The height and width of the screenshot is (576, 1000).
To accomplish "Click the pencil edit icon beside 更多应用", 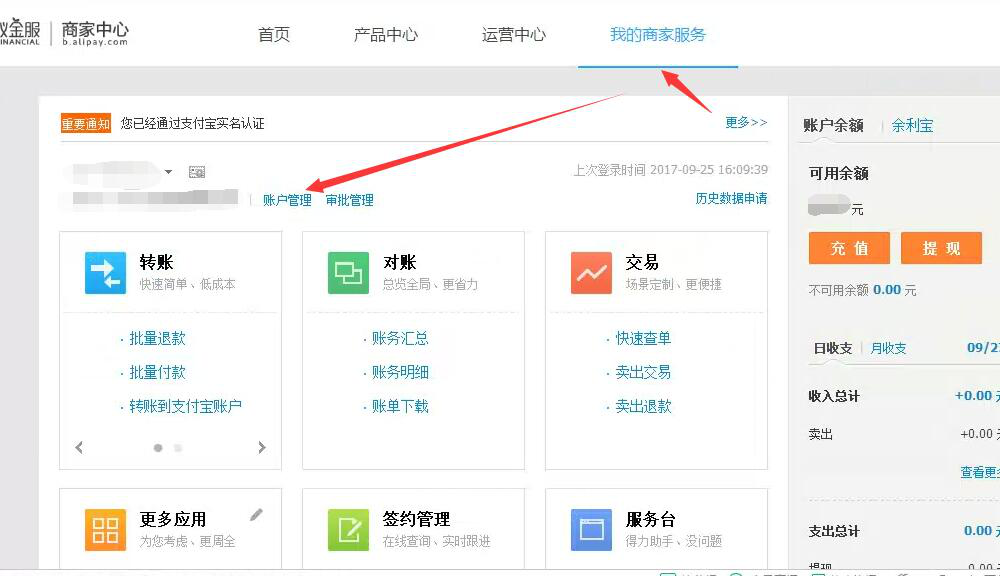I will pyautogui.click(x=256, y=515).
